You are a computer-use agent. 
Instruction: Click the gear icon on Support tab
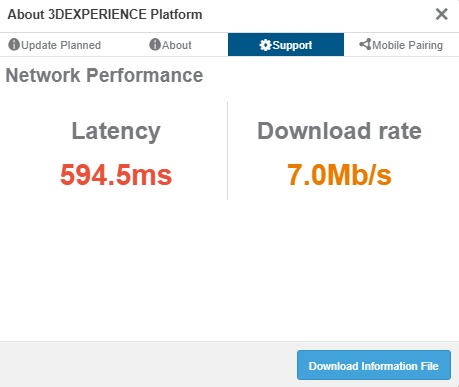tap(265, 45)
